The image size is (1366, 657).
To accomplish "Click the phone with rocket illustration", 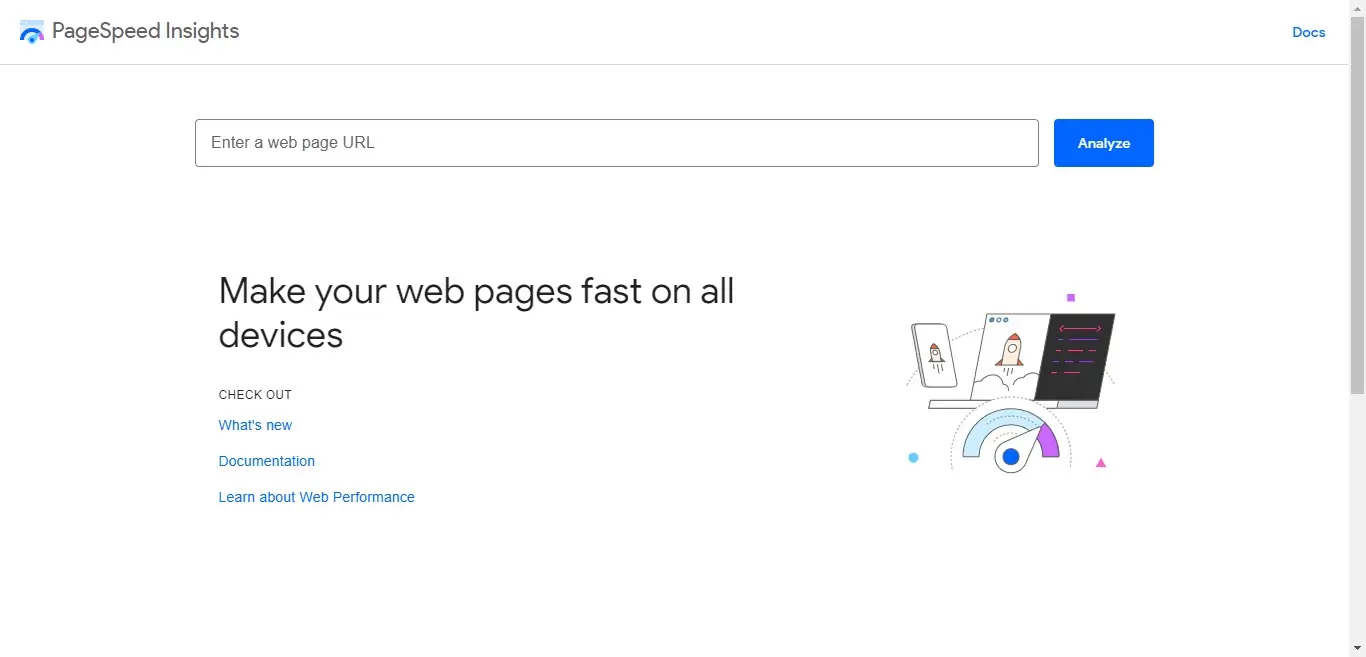I will coord(934,355).
